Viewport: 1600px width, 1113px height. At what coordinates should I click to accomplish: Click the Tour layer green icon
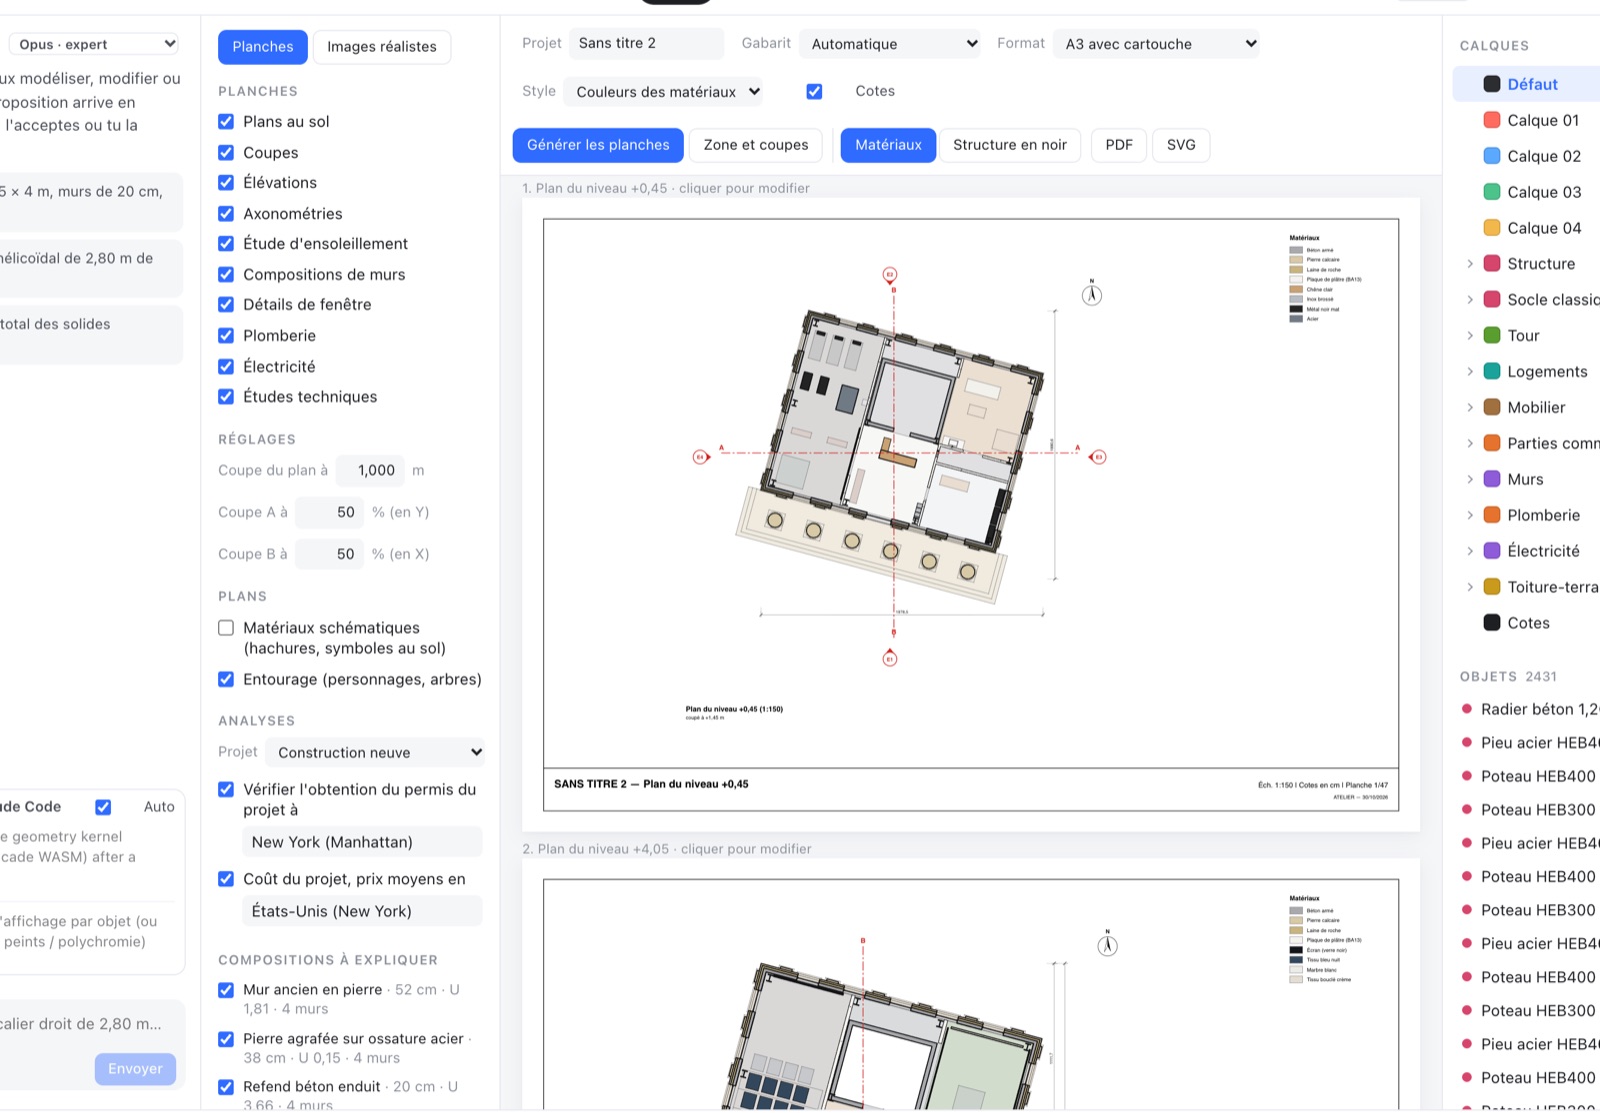click(1492, 336)
